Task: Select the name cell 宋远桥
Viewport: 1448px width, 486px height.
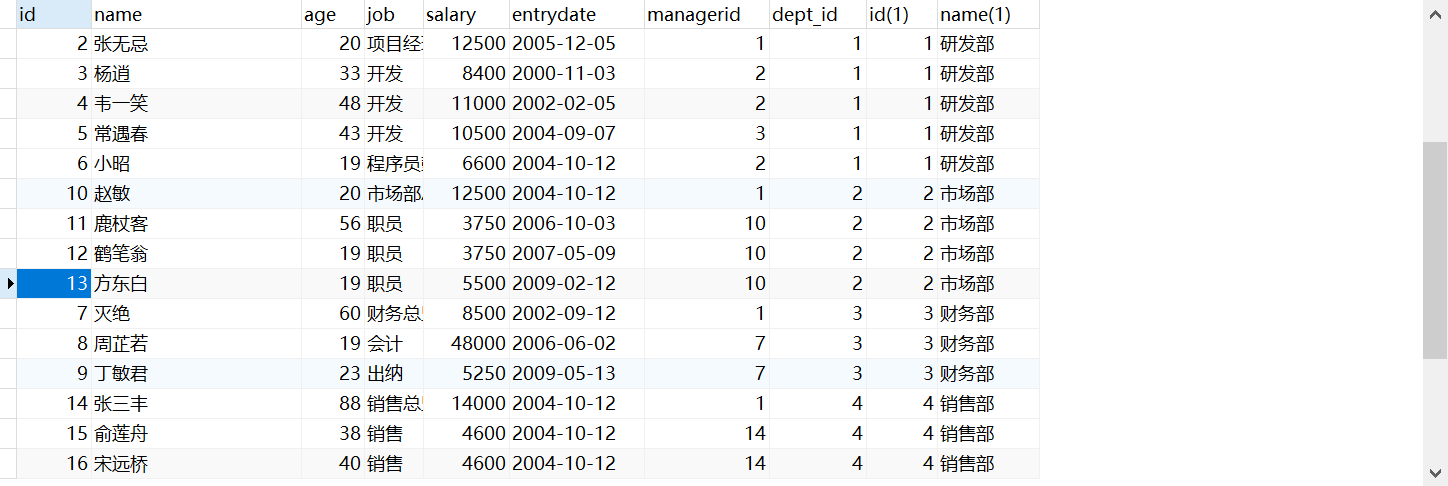Action: (196, 464)
